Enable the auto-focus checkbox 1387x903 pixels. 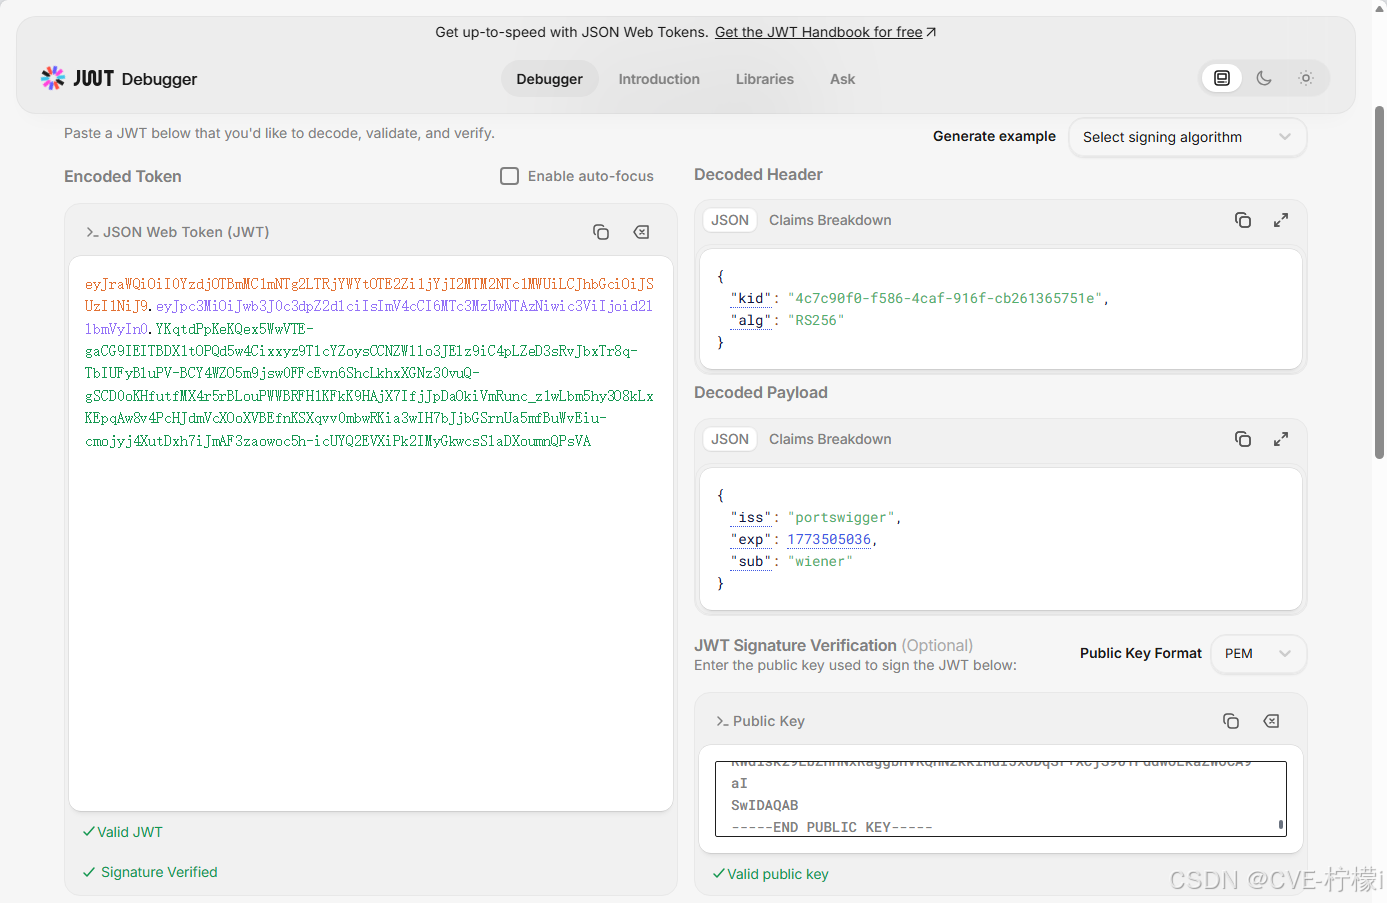(510, 176)
